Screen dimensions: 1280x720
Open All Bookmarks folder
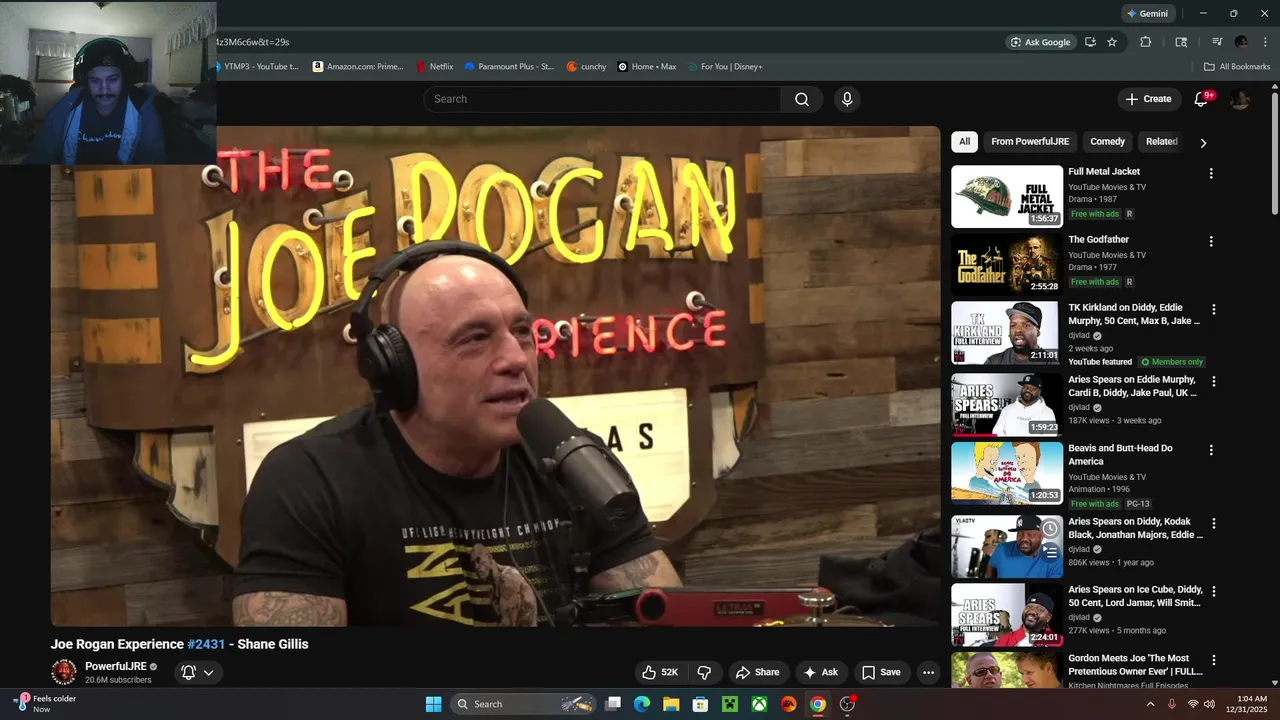point(1237,67)
